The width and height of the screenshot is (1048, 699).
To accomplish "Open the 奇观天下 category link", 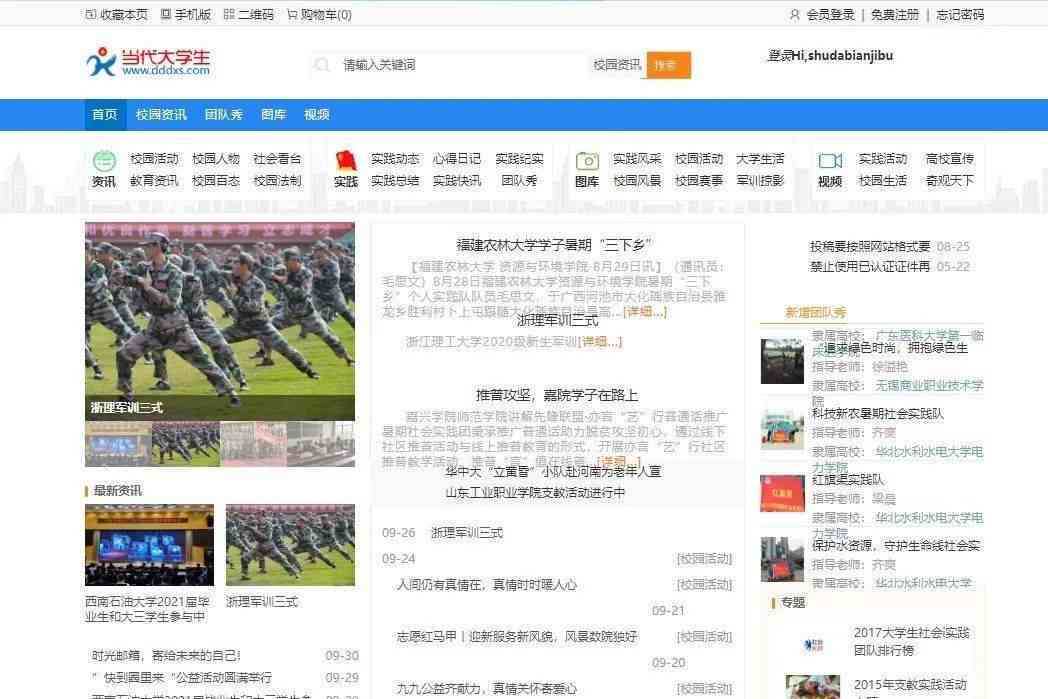I will [950, 180].
